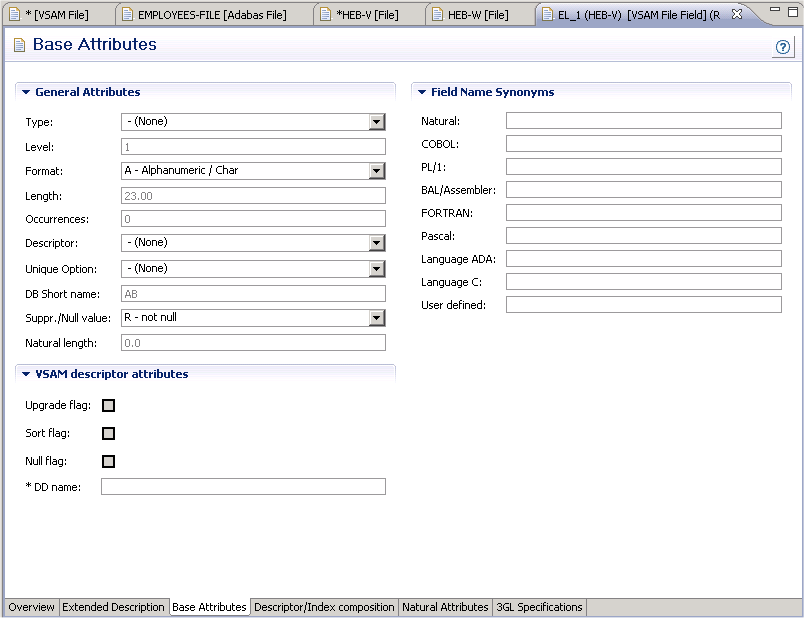Click the document icon beside the Base Attributes title
The height and width of the screenshot is (618, 804).
point(18,44)
